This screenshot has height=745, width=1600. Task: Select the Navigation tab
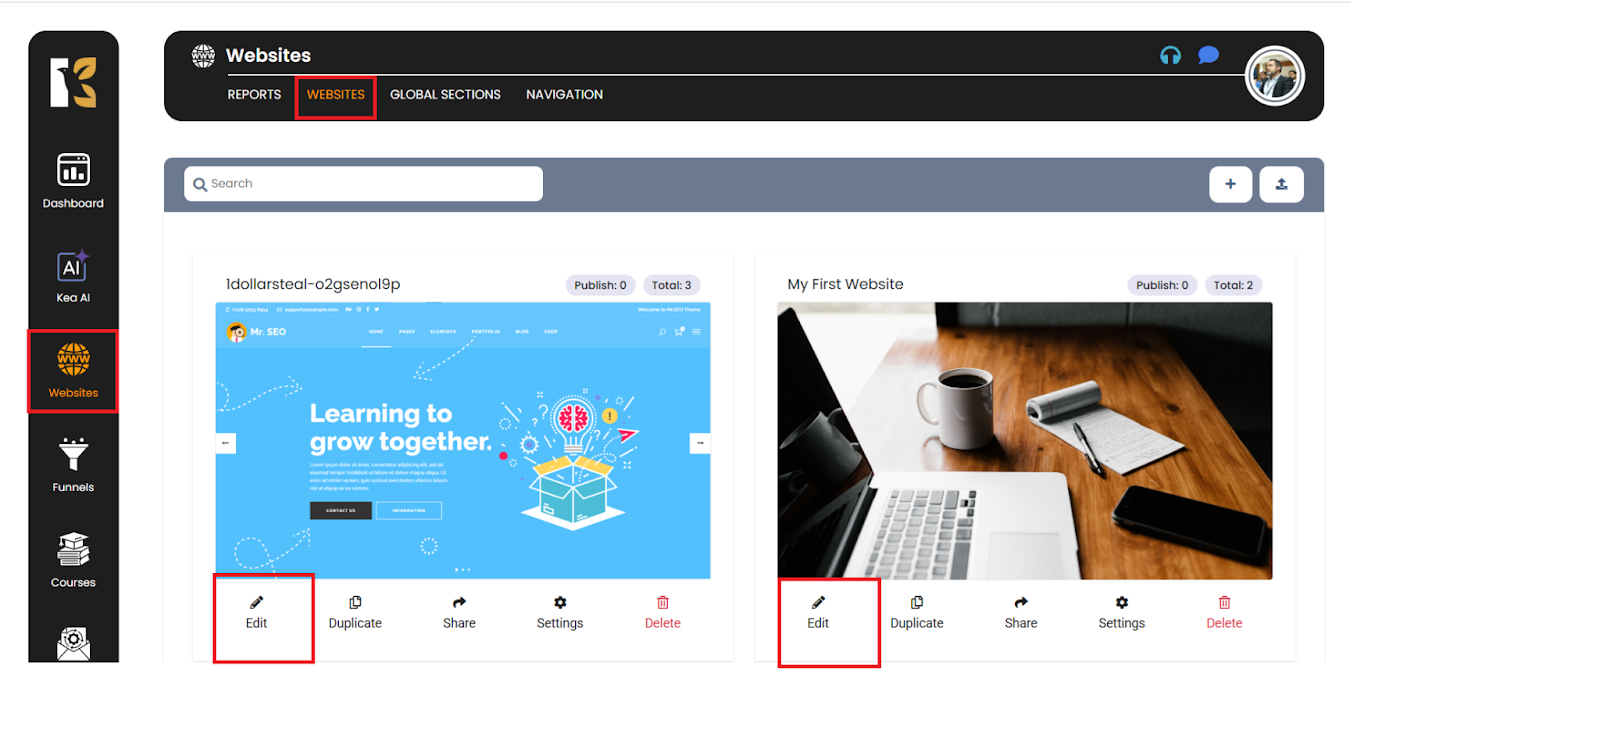click(x=564, y=95)
